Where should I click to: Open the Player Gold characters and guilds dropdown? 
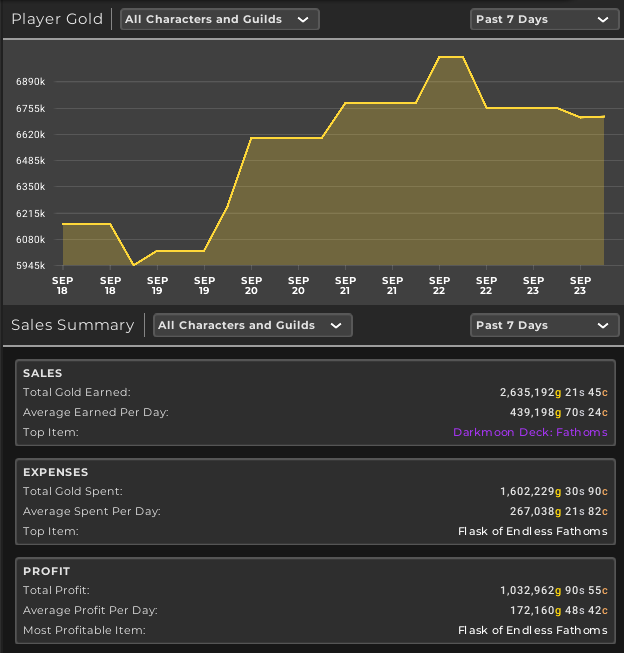[219, 19]
